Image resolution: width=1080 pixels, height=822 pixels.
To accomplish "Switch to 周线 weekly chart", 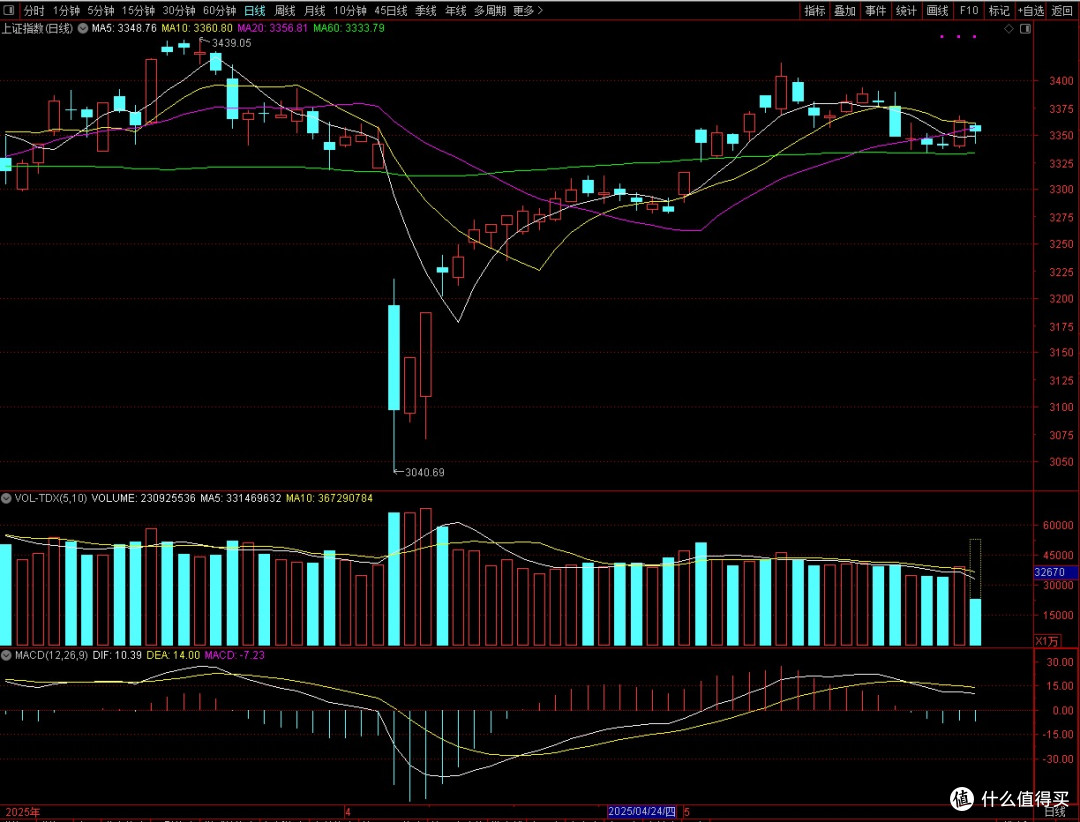I will click(x=284, y=10).
